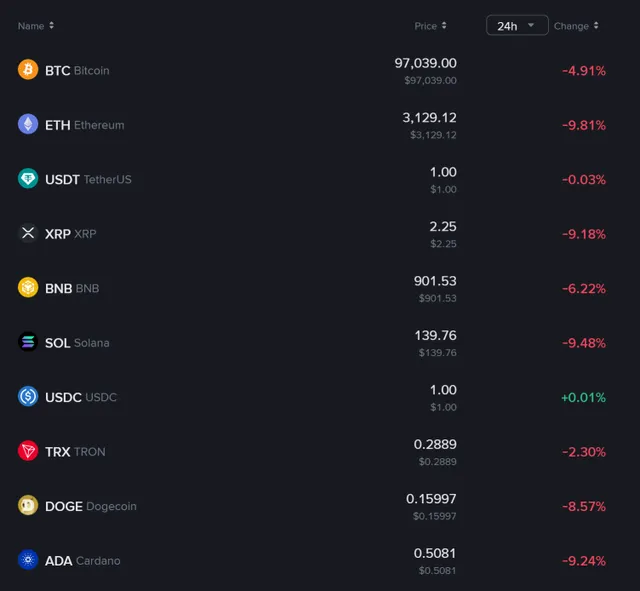Viewport: 640px width, 591px height.
Task: Click the TetherUS green icon
Action: click(28, 179)
